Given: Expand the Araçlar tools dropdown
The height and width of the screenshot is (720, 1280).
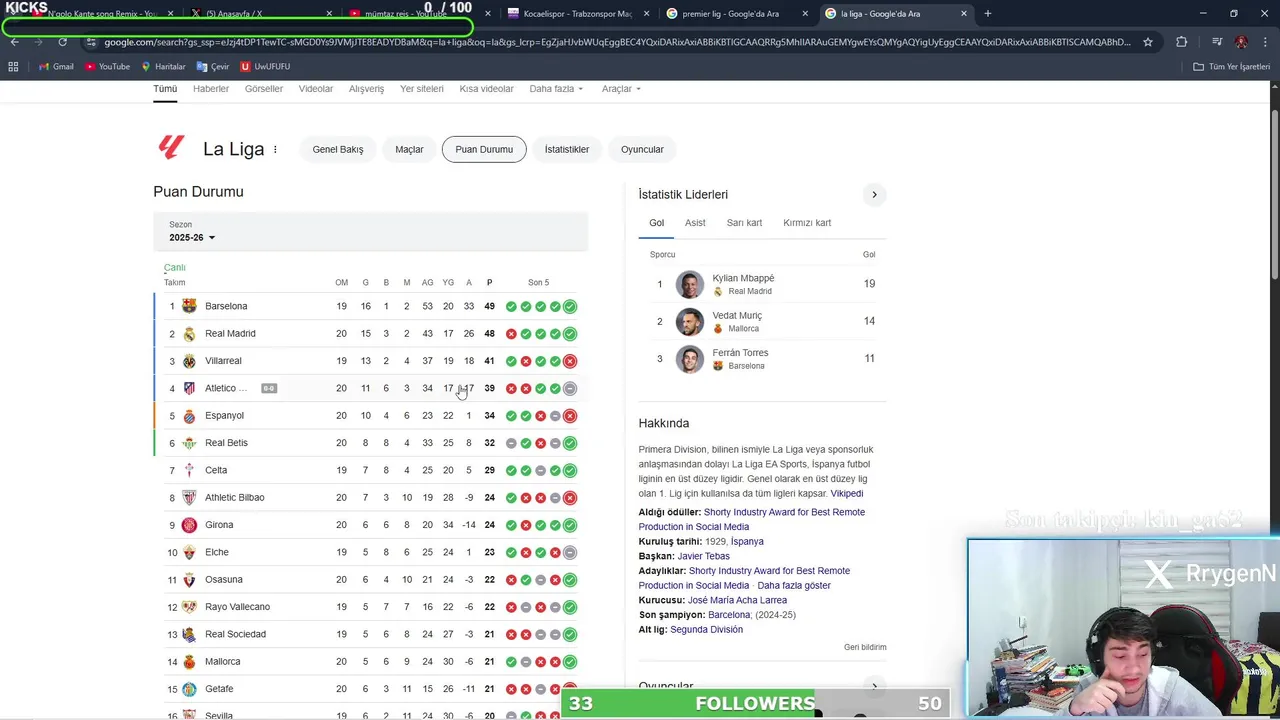Looking at the screenshot, I should click(x=621, y=89).
